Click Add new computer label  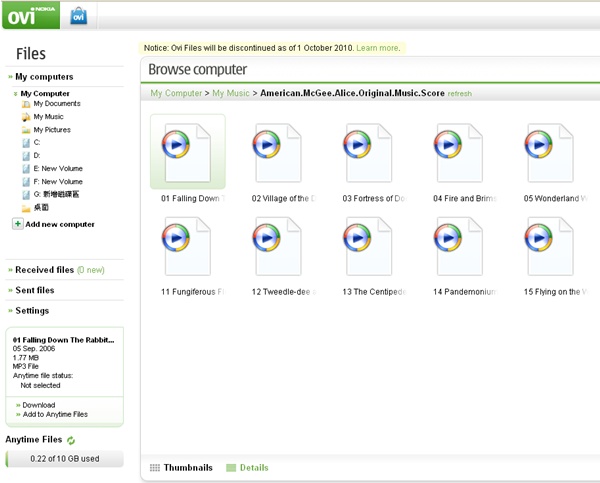click(60, 224)
